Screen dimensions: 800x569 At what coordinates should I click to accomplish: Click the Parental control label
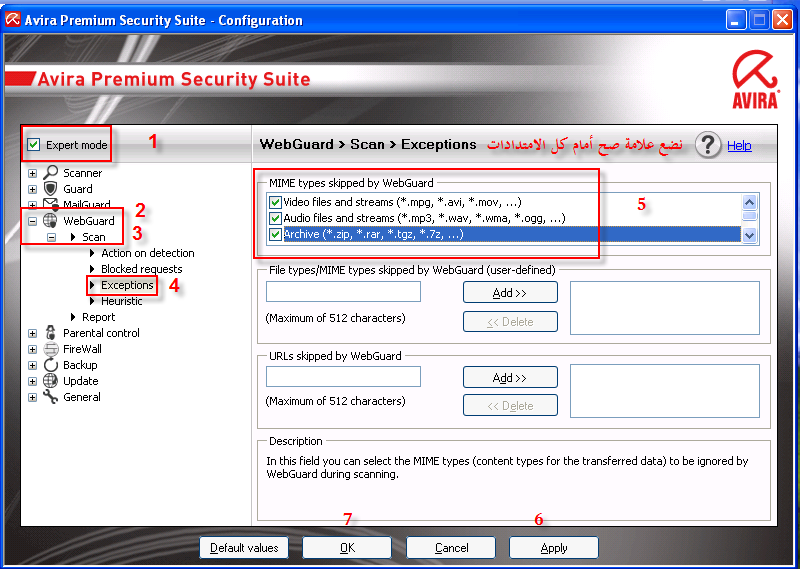pos(101,333)
